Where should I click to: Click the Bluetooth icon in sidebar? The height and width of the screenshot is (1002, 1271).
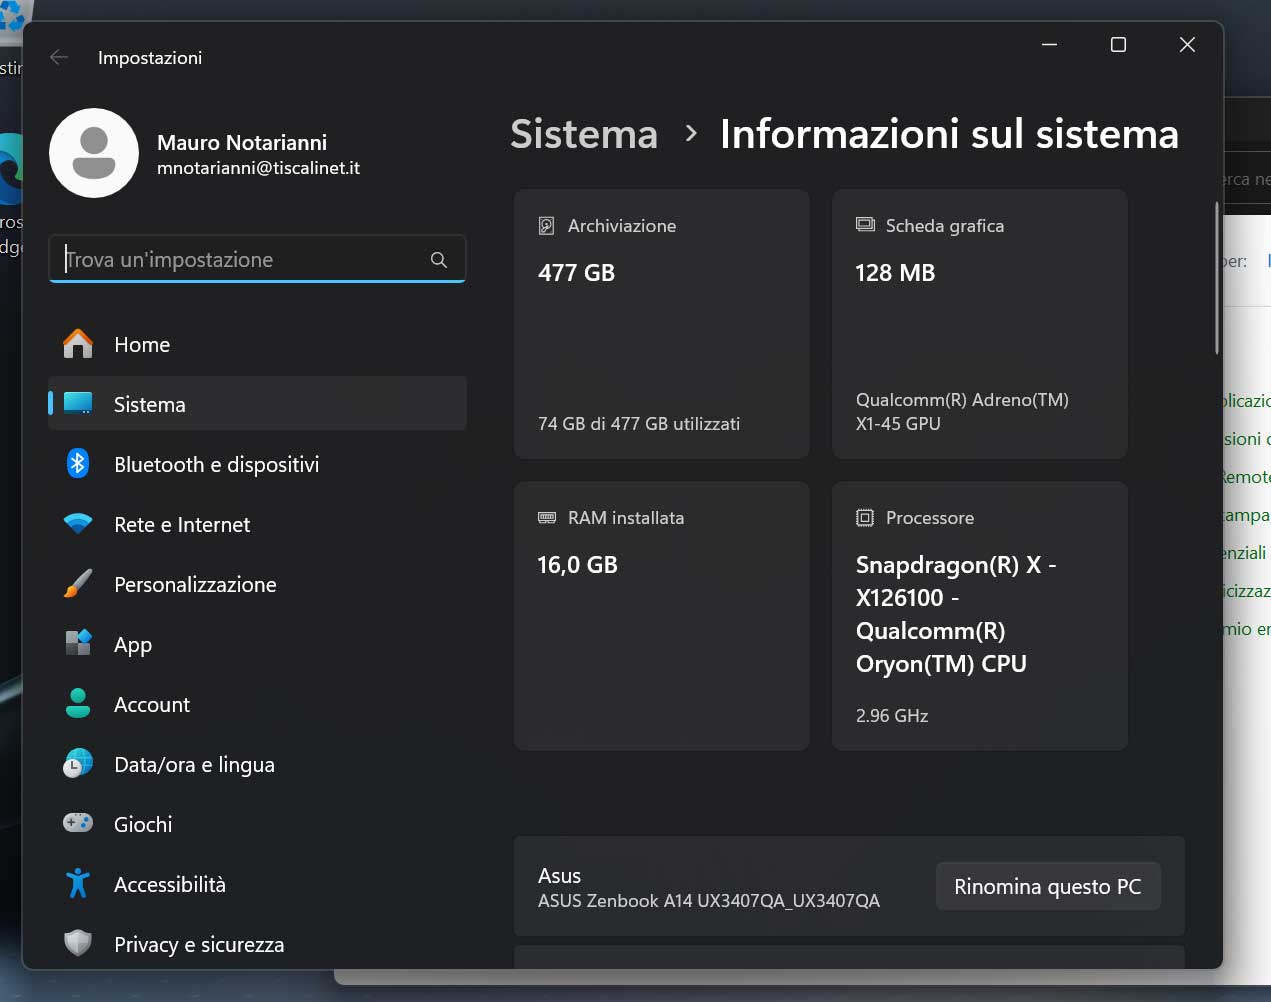tap(78, 464)
